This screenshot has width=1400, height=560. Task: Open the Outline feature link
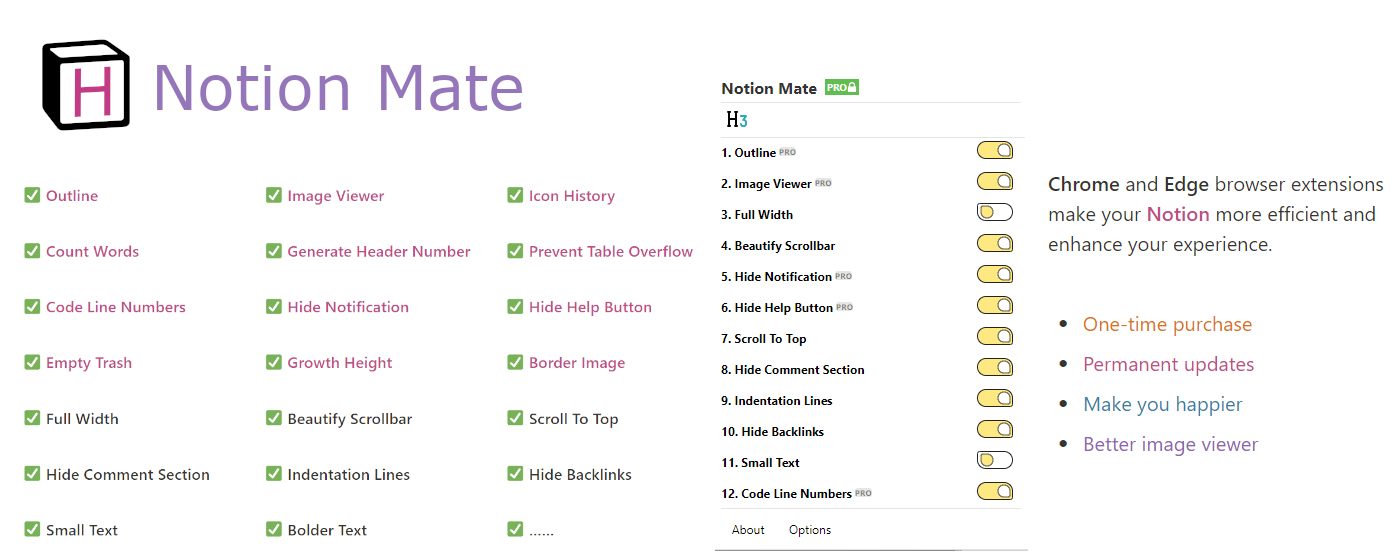72,196
